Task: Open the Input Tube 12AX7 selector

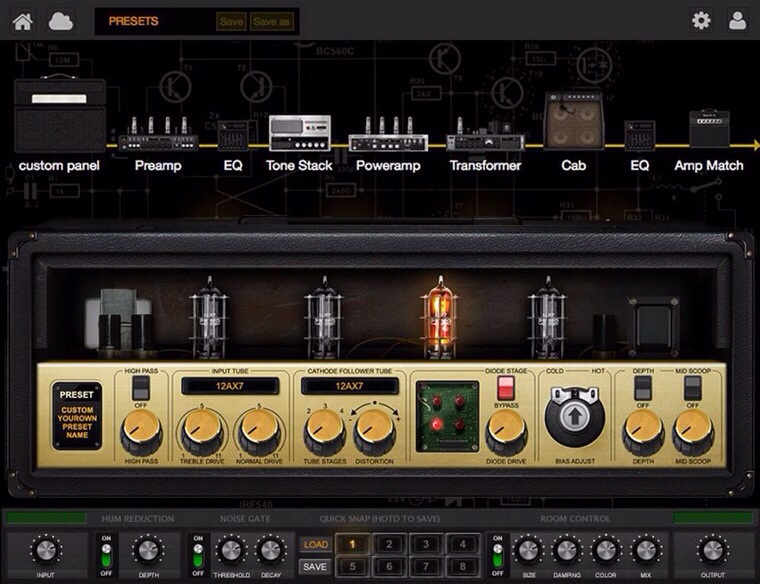Action: pos(230,386)
